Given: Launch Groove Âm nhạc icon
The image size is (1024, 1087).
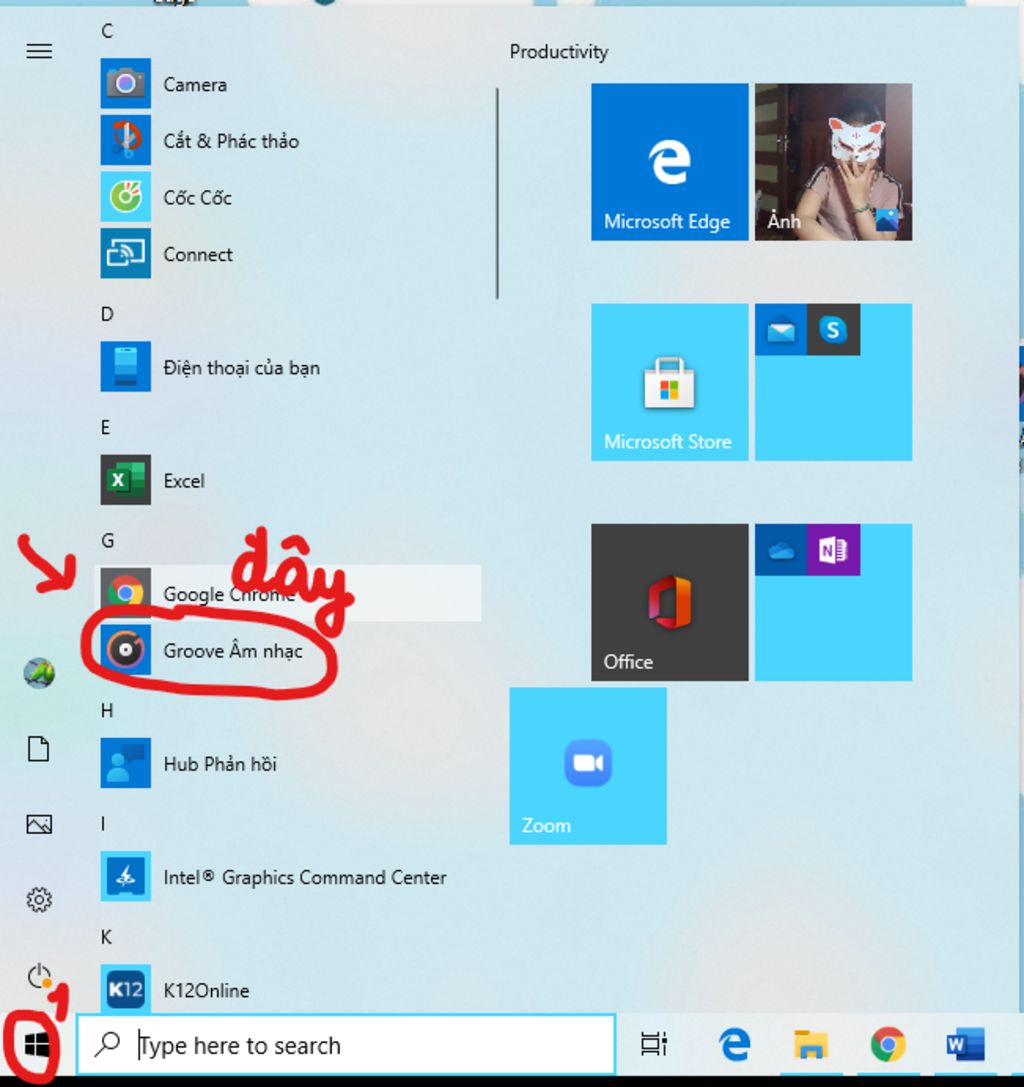Looking at the screenshot, I should pyautogui.click(x=125, y=650).
